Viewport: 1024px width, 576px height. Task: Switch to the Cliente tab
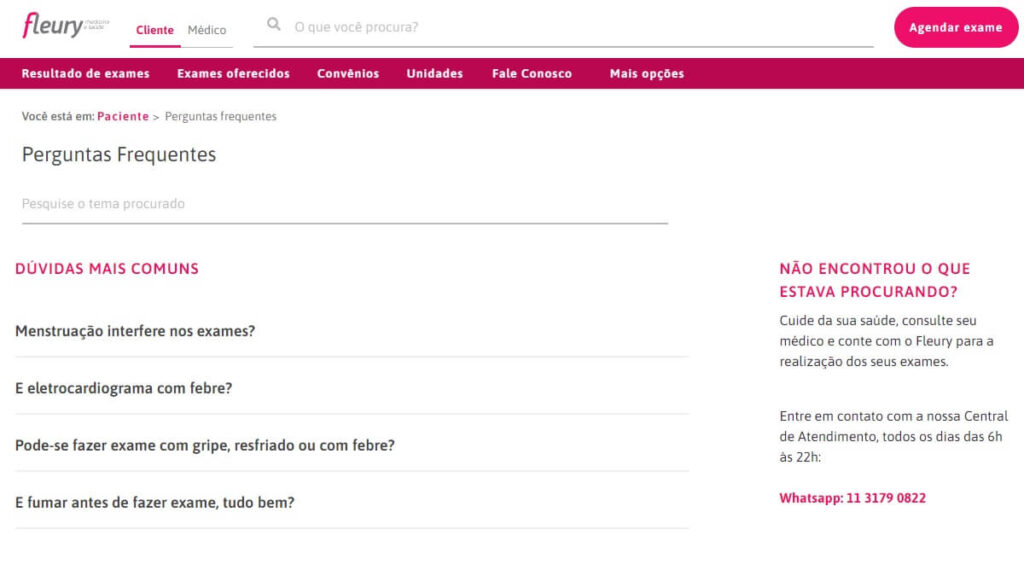click(155, 30)
